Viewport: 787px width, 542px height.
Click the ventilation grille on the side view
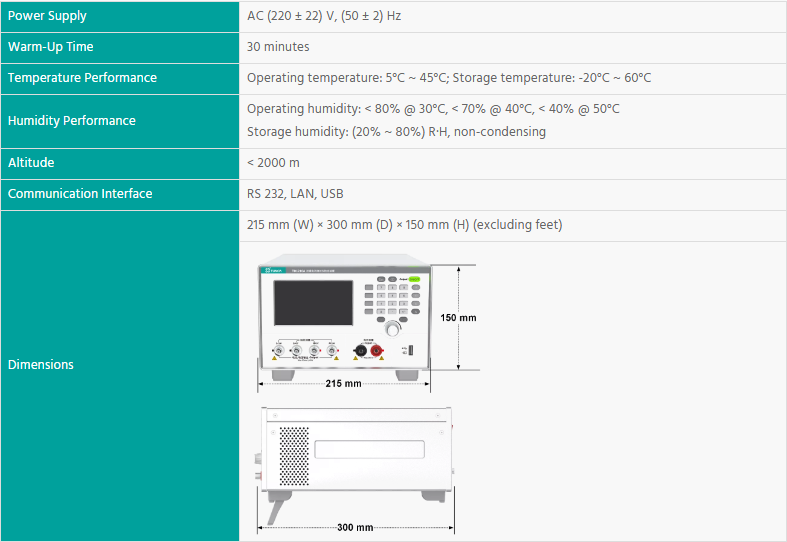coord(294,455)
